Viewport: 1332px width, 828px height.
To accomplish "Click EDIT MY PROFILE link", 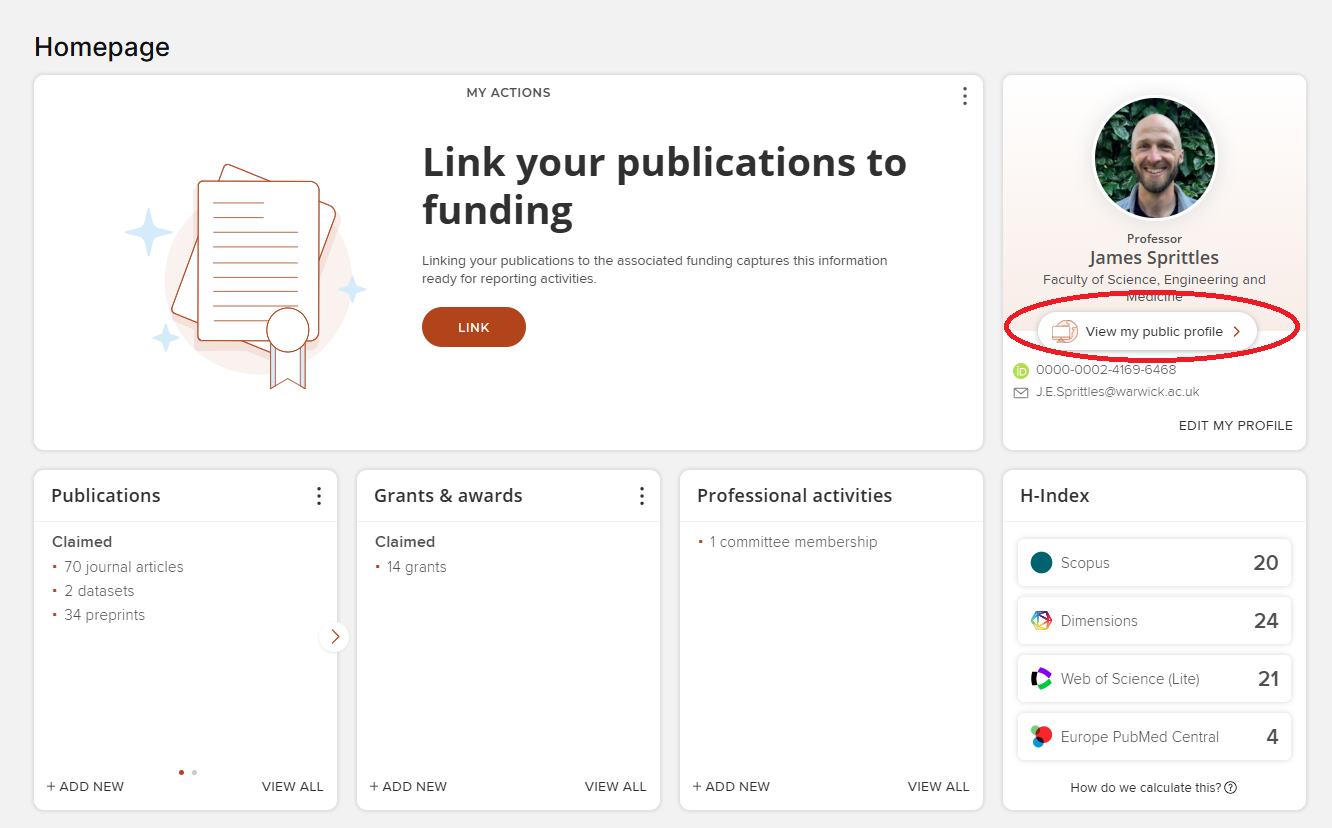I will pyautogui.click(x=1235, y=426).
